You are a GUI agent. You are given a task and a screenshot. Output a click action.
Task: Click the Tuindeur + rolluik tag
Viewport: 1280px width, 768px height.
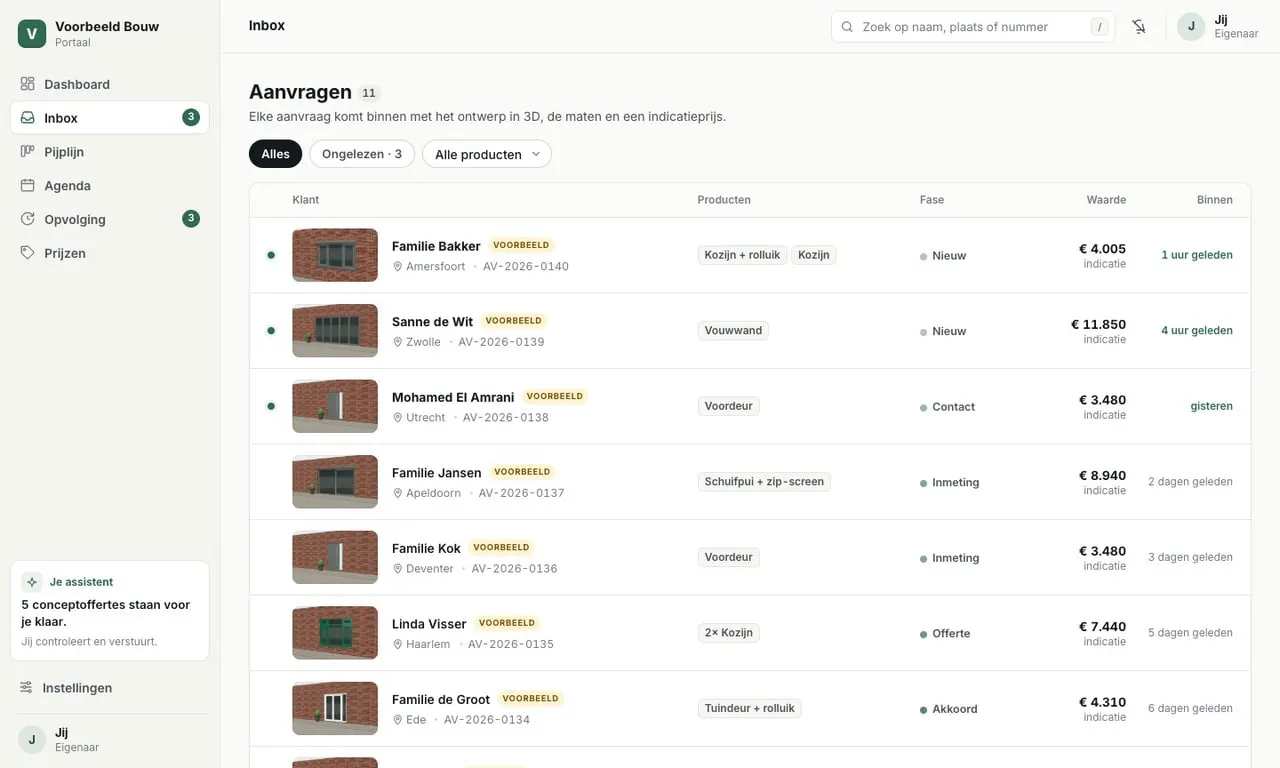(x=749, y=709)
